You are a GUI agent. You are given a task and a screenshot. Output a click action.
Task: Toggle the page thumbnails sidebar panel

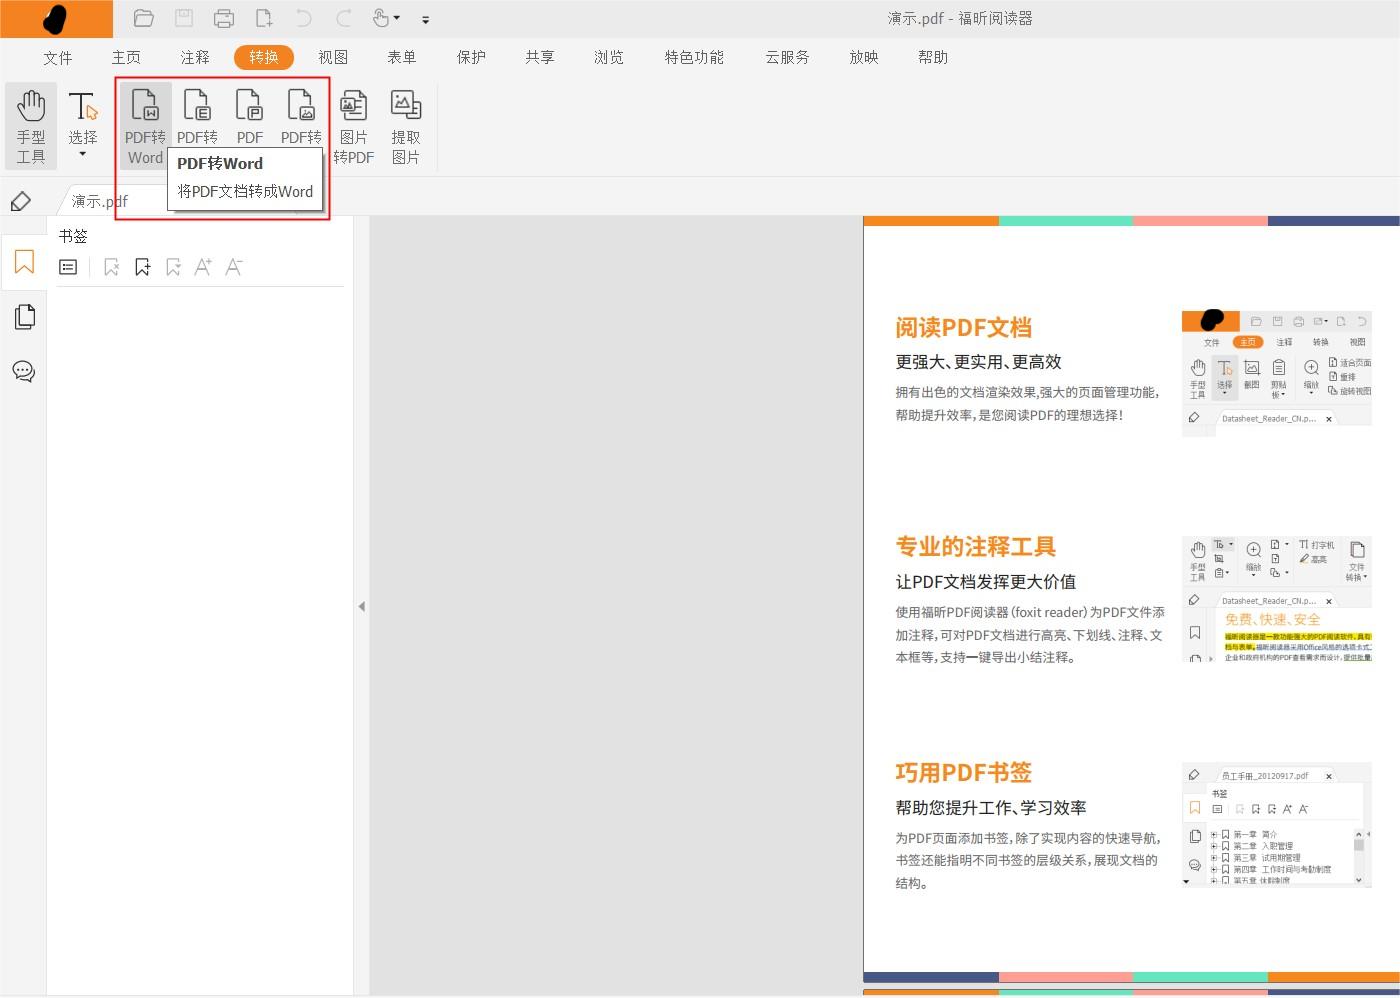click(24, 317)
